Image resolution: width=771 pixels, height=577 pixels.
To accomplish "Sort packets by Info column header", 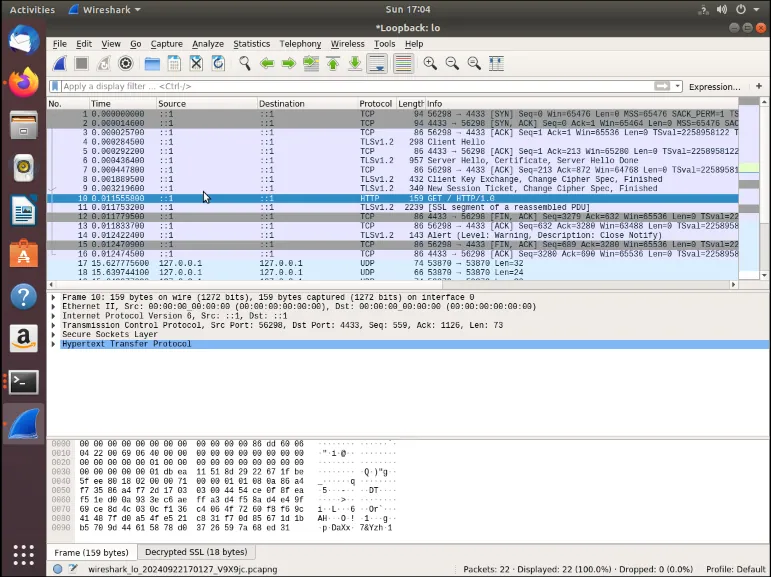I will click(582, 104).
